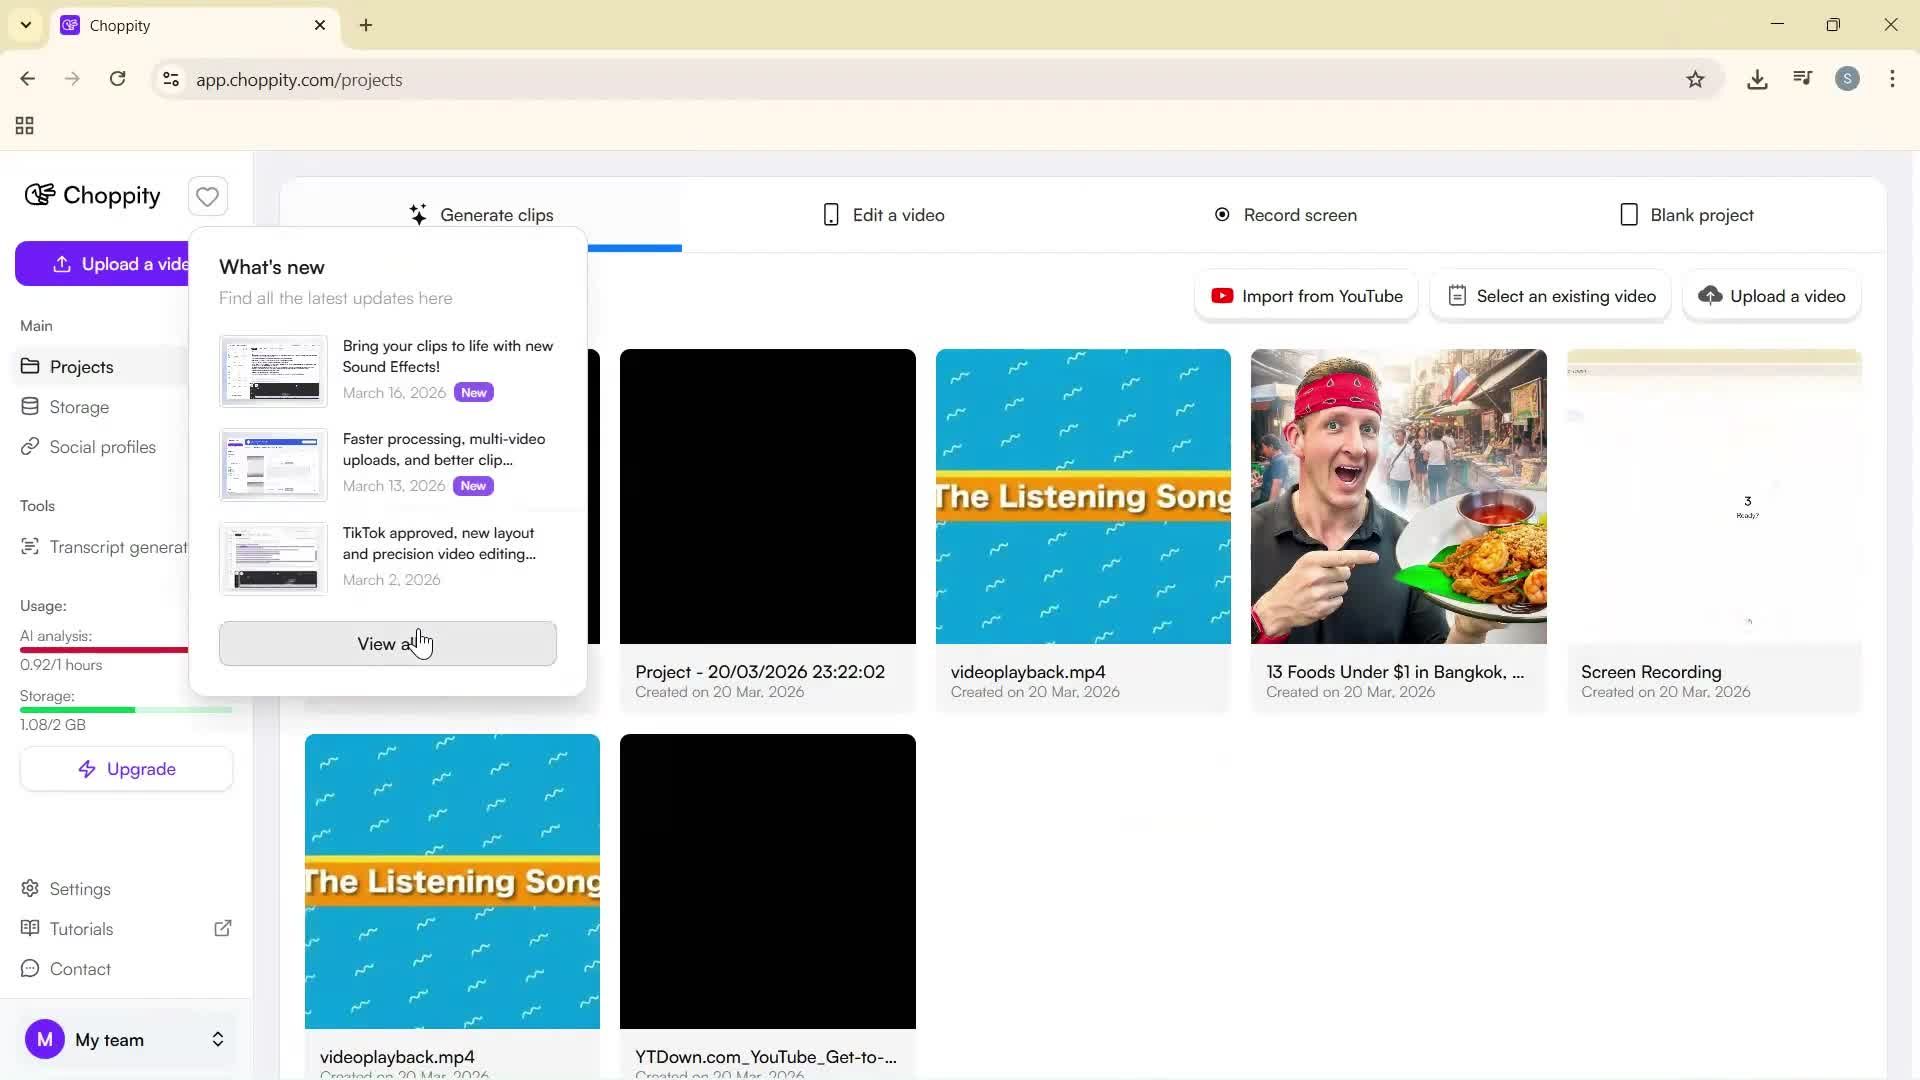The width and height of the screenshot is (1920, 1080).
Task: Show browser downloads panel
Action: [x=1758, y=79]
